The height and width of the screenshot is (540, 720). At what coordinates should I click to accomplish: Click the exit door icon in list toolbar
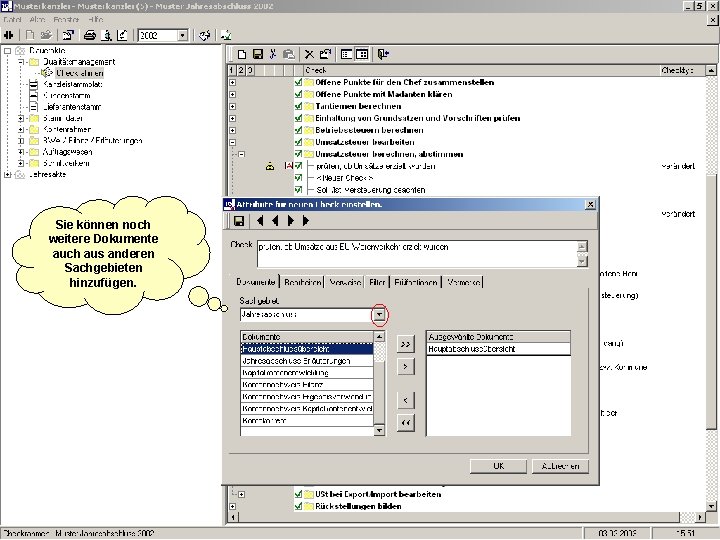tap(383, 54)
